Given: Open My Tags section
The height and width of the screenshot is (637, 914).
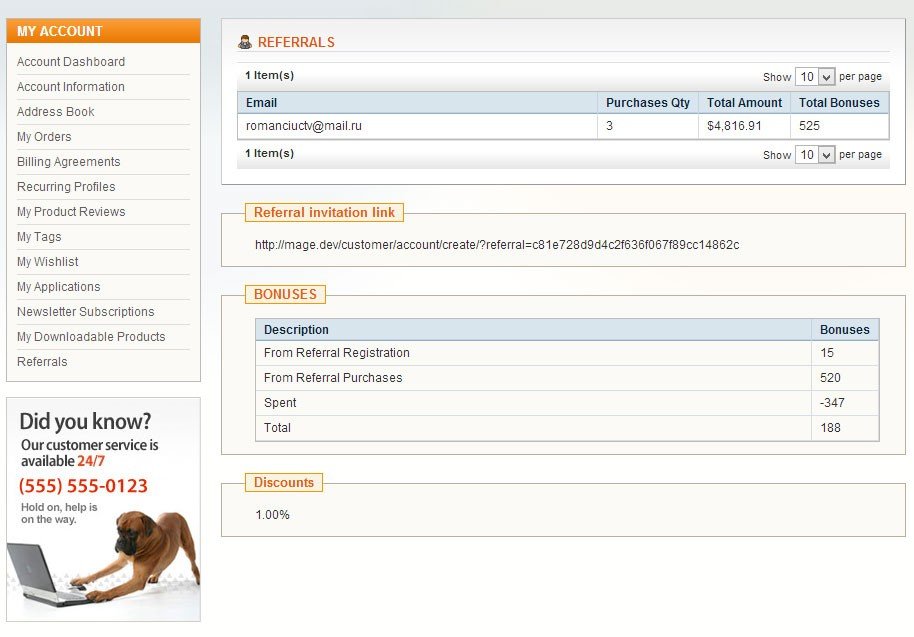Looking at the screenshot, I should [39, 237].
